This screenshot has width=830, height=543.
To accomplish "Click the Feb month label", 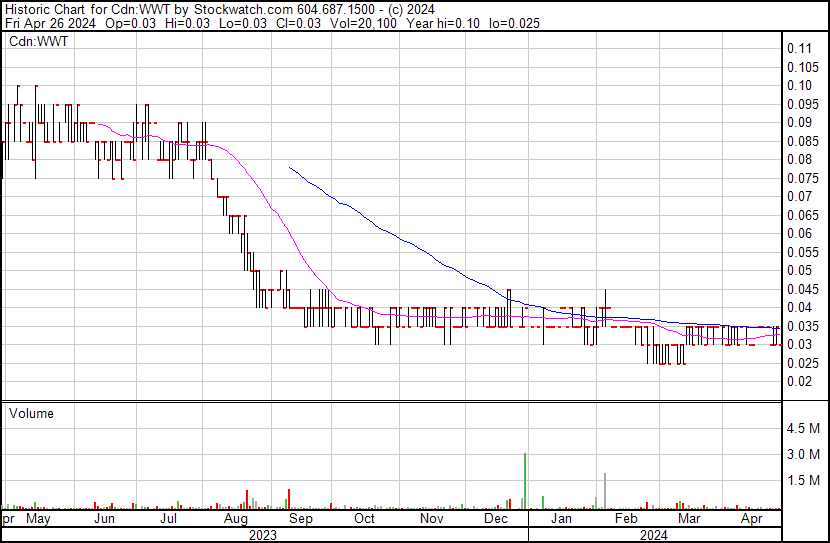I will 626,519.
